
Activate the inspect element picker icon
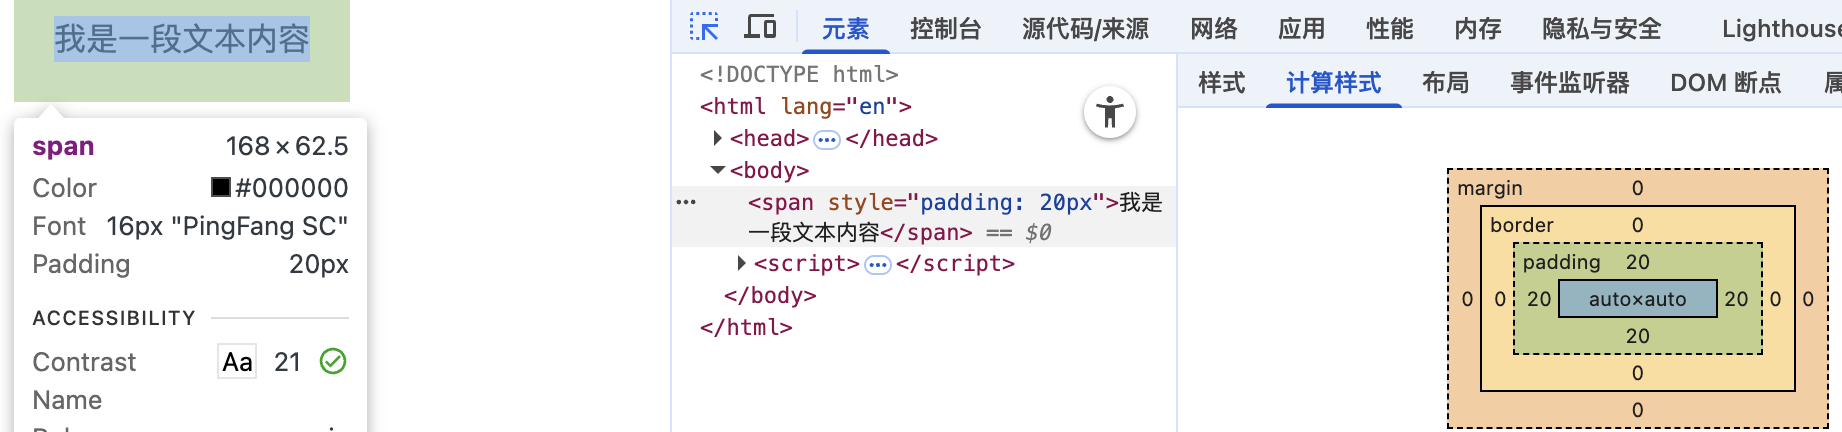click(704, 27)
